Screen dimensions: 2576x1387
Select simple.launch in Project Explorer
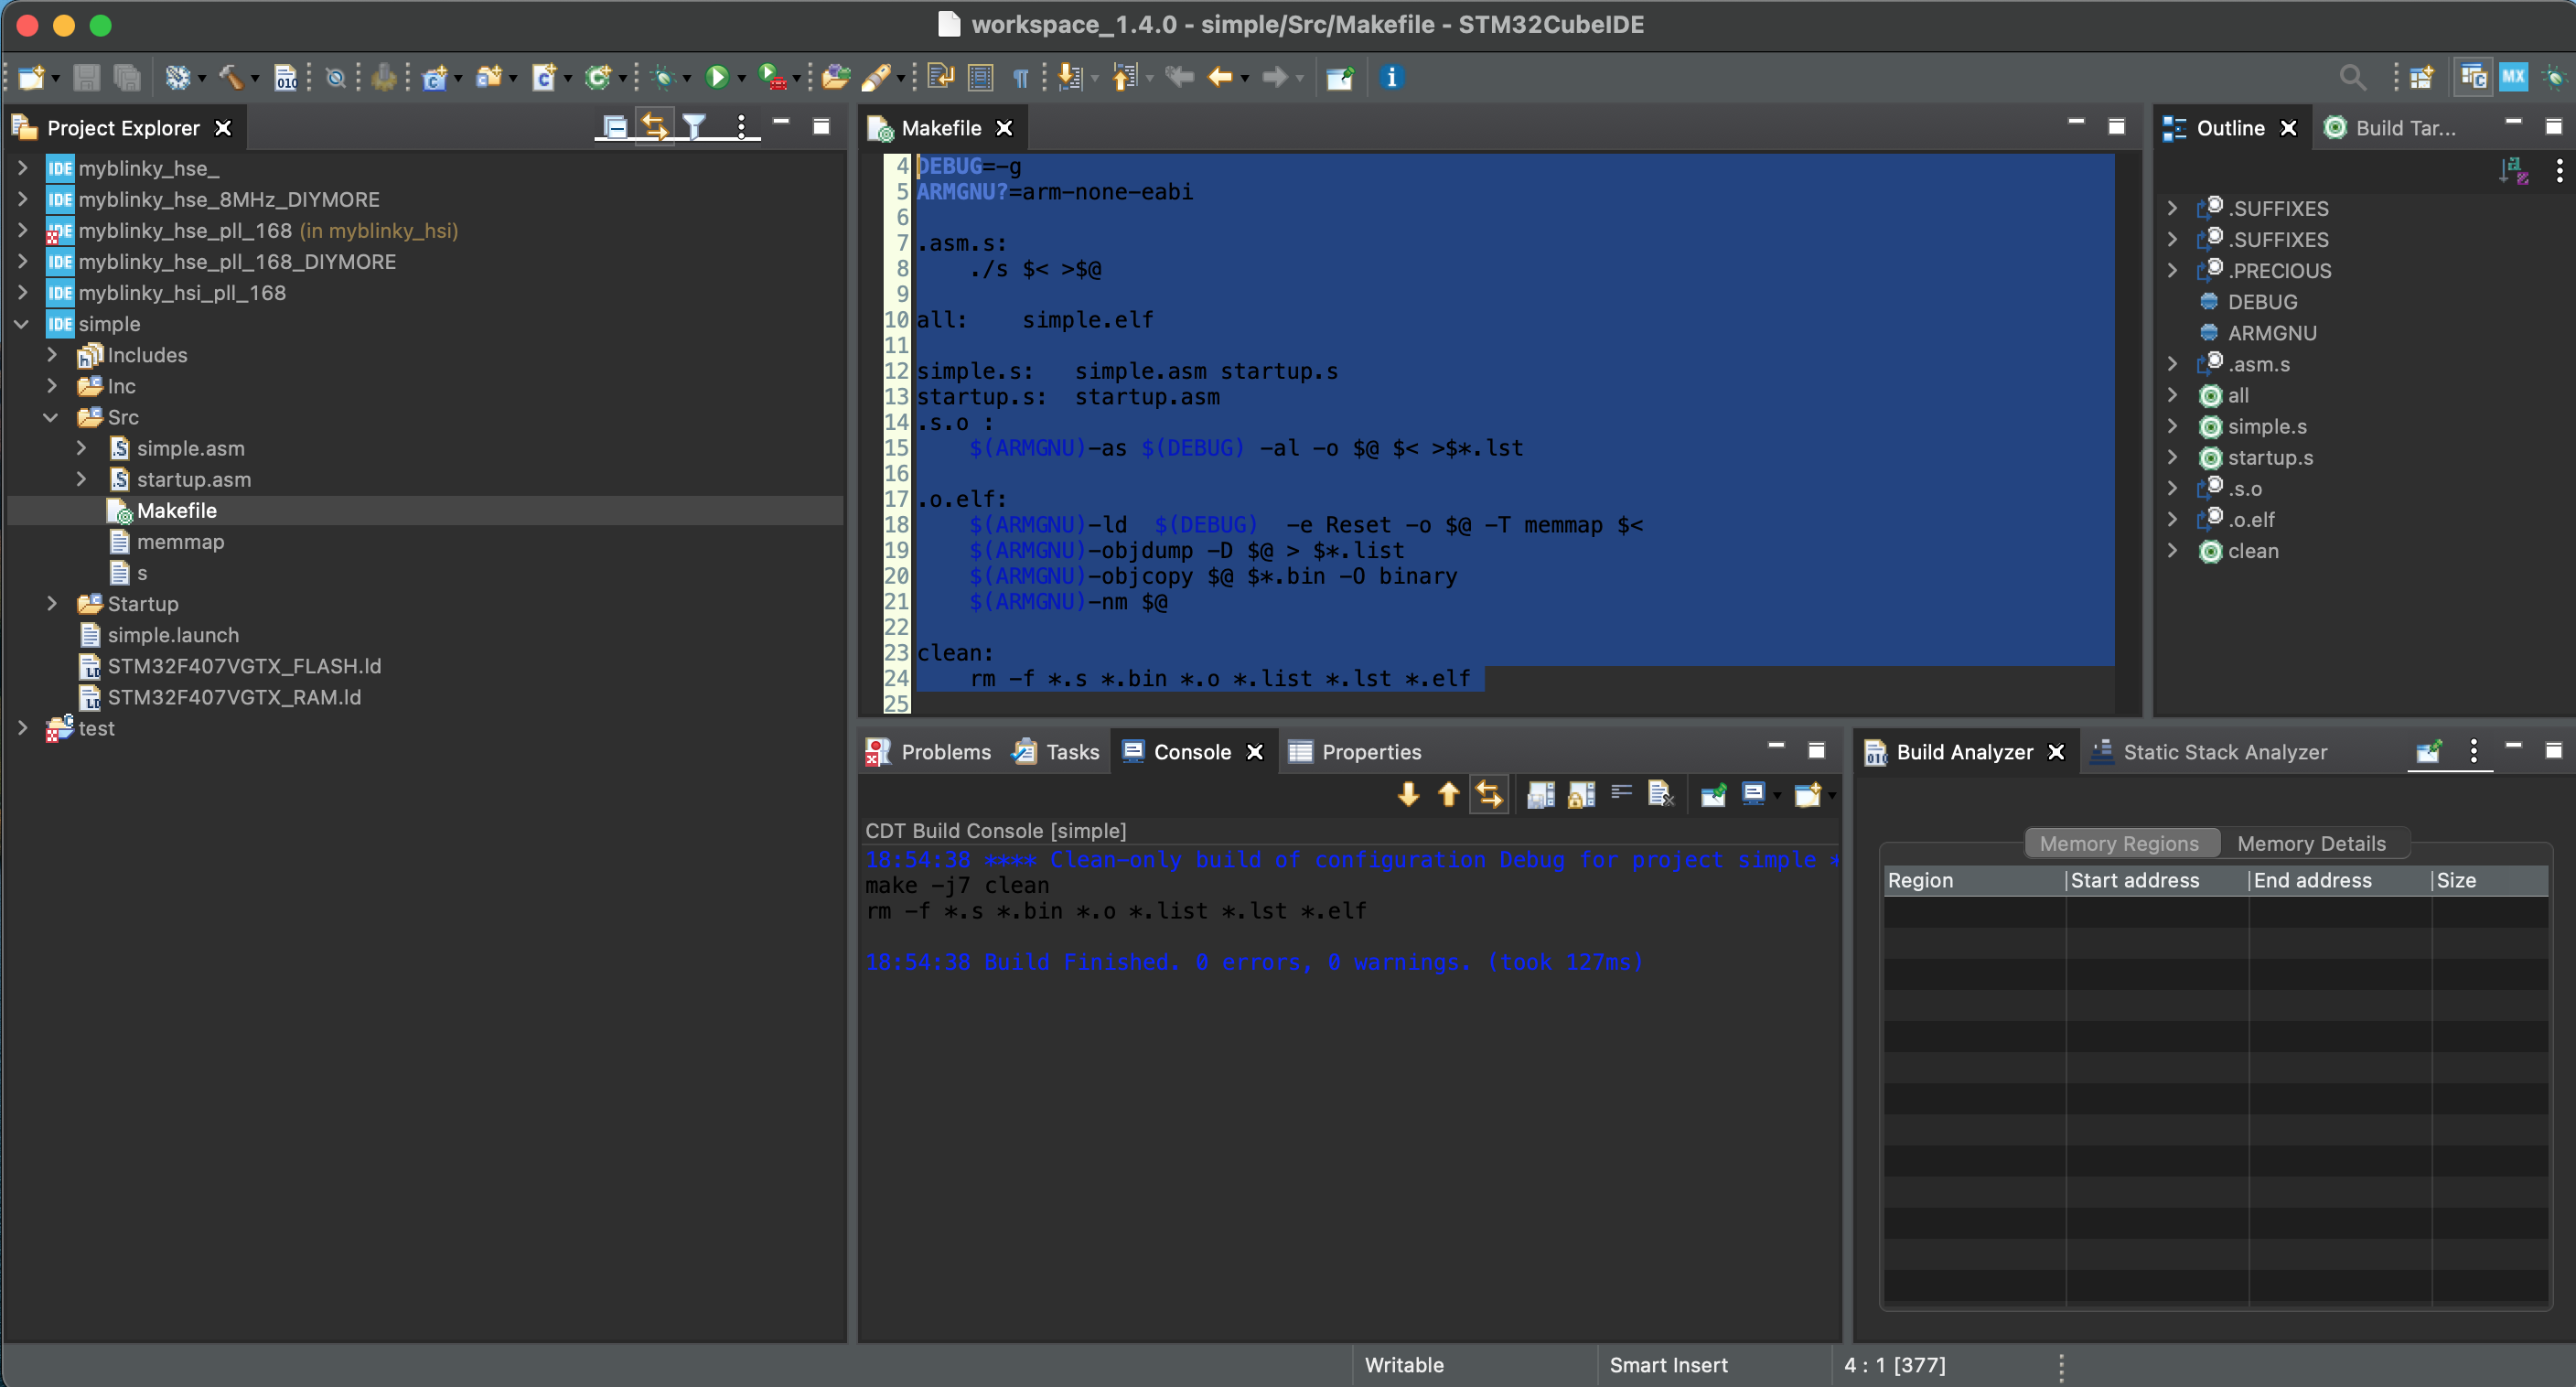173,635
